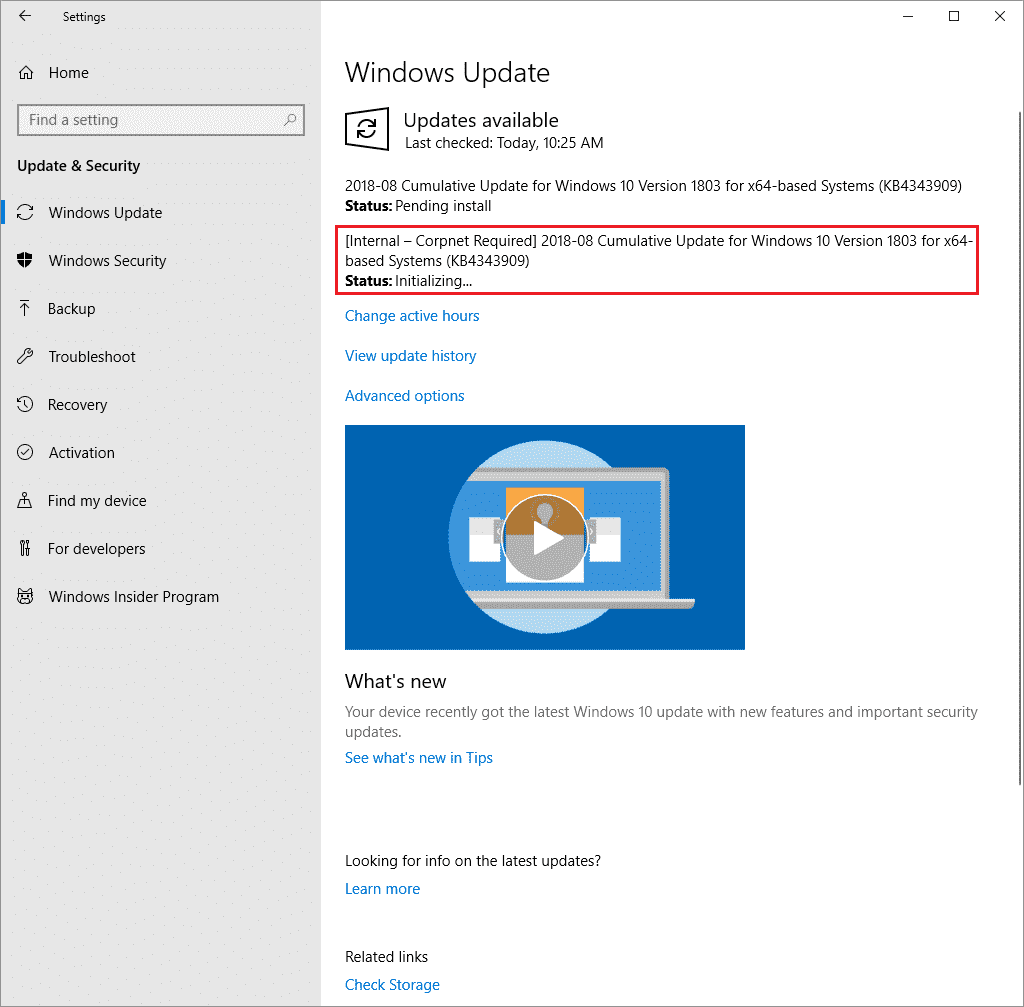Click the Find my device person icon
The image size is (1024, 1007).
click(24, 500)
